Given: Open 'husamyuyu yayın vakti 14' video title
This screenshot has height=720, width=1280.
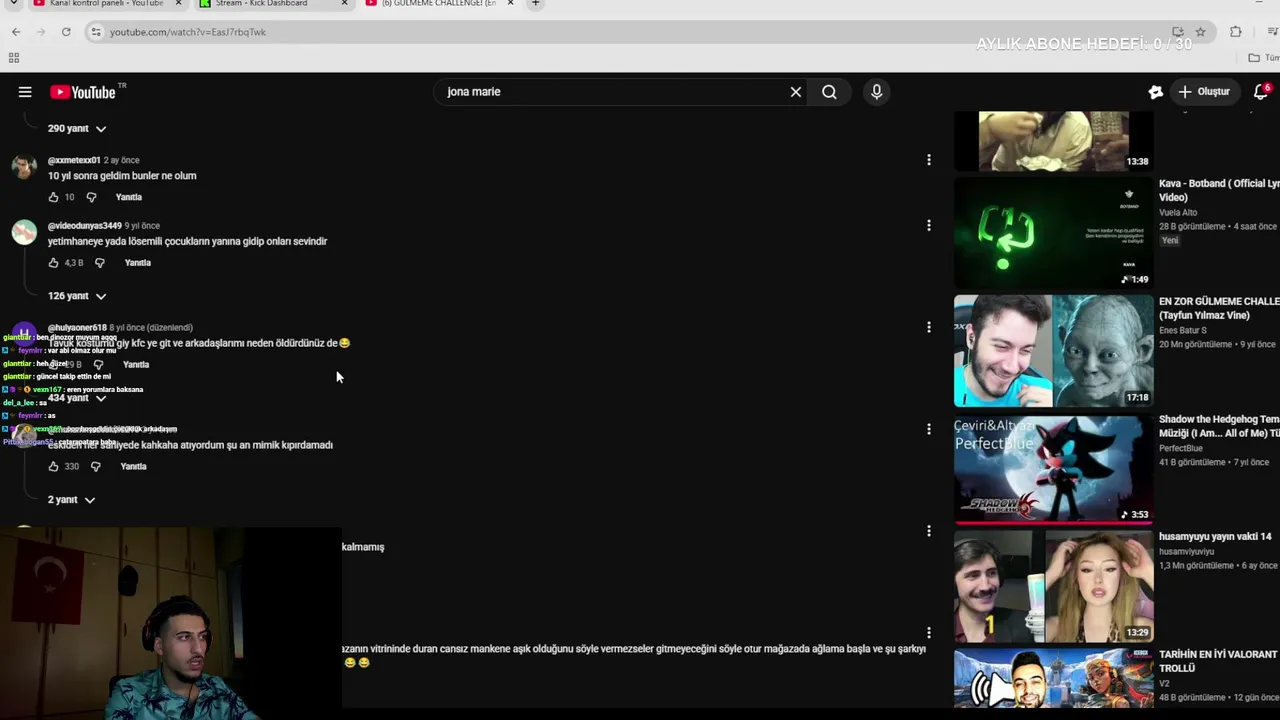Looking at the screenshot, I should point(1215,537).
